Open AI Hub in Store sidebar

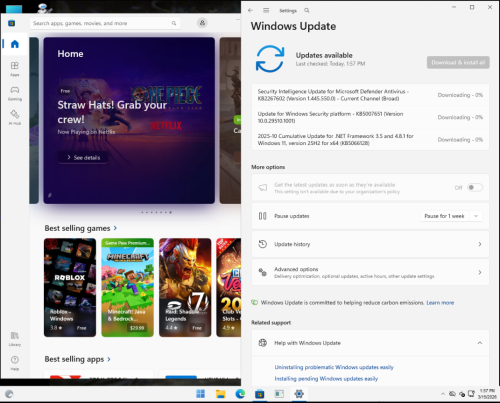[15, 117]
